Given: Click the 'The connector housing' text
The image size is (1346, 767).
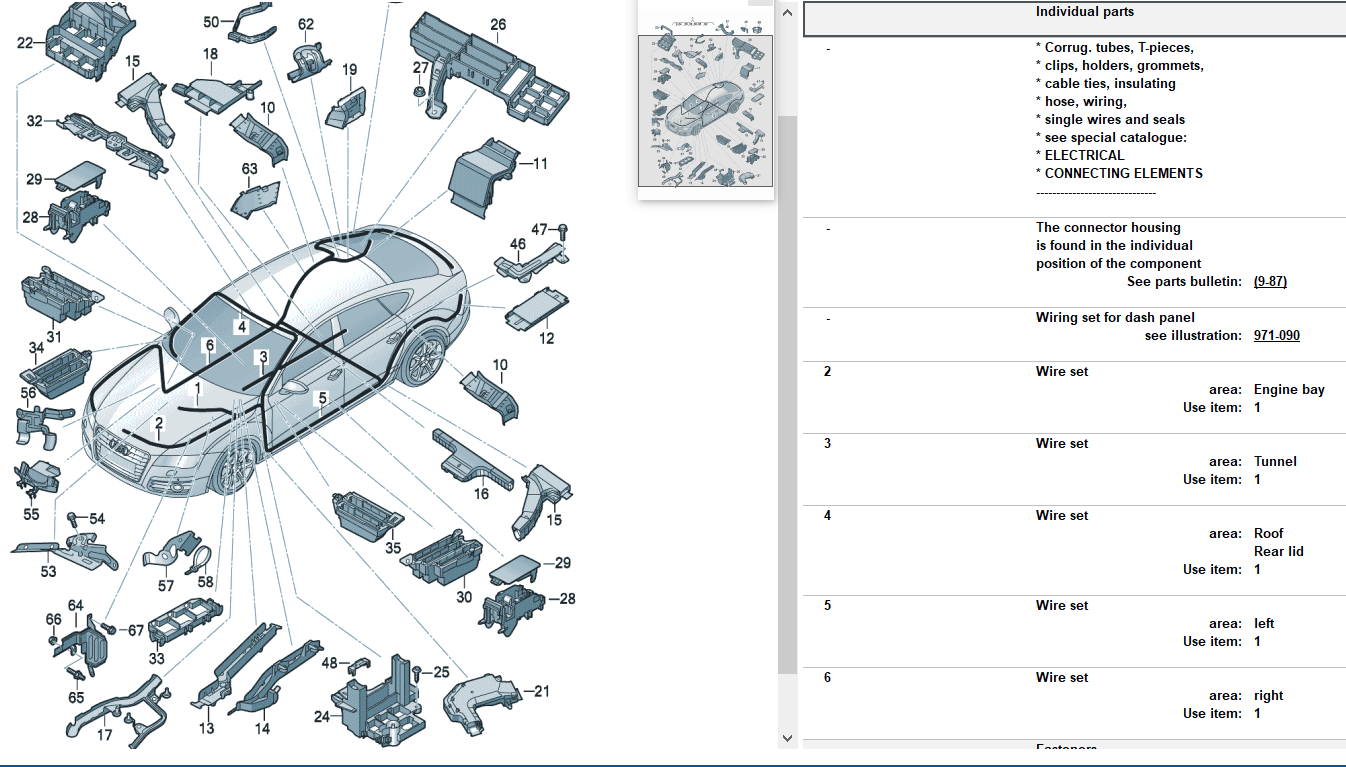Looking at the screenshot, I should pyautogui.click(x=1108, y=228).
